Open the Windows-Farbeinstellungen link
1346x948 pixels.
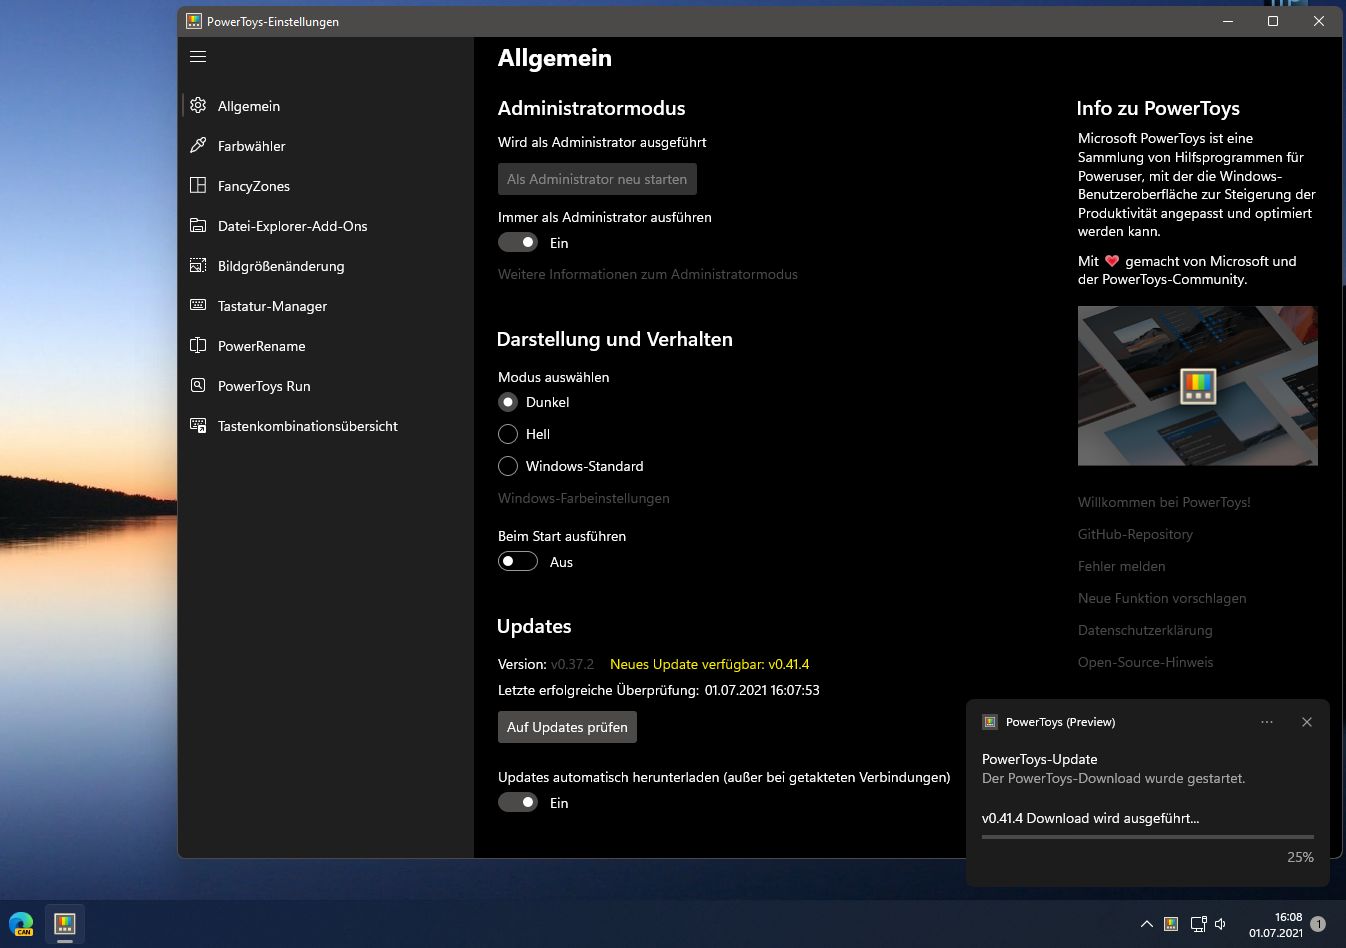[x=584, y=498]
